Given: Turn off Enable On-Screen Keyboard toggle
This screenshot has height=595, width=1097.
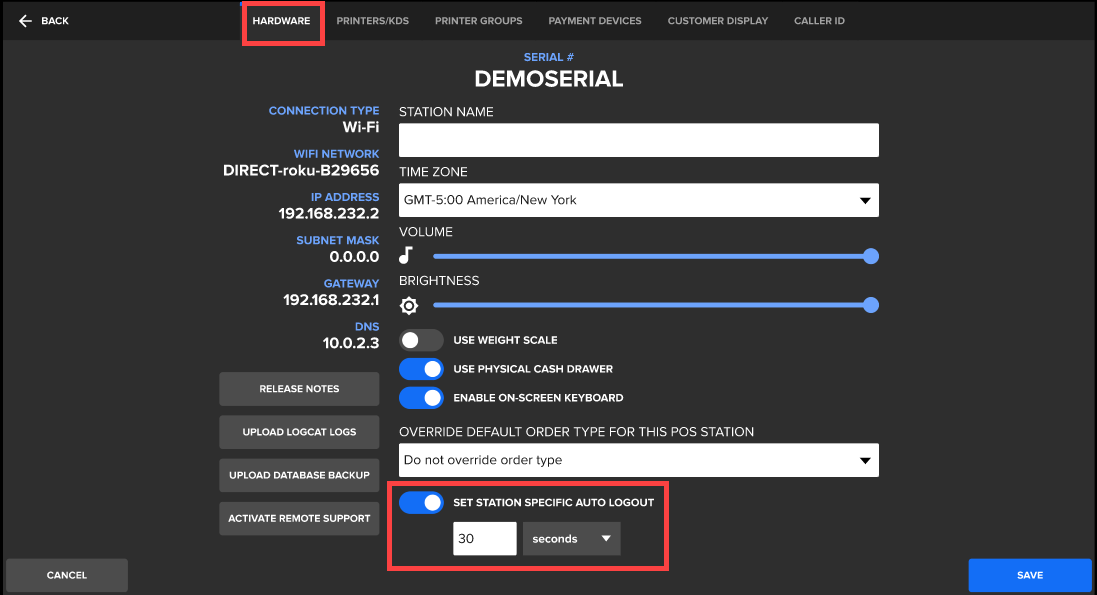Looking at the screenshot, I should click(x=421, y=398).
